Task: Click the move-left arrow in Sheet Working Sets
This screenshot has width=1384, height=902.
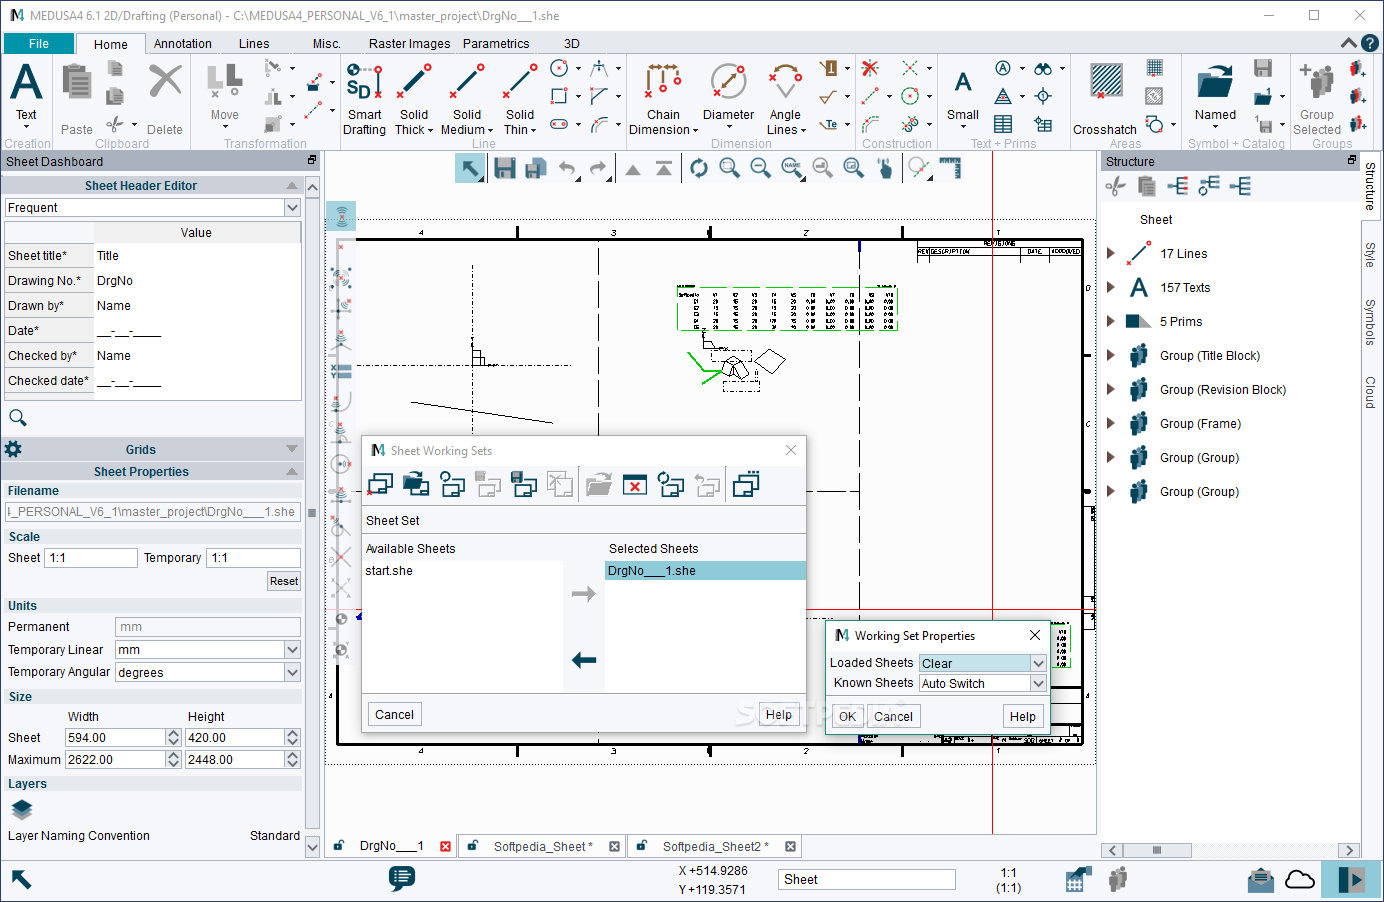Action: coord(584,660)
